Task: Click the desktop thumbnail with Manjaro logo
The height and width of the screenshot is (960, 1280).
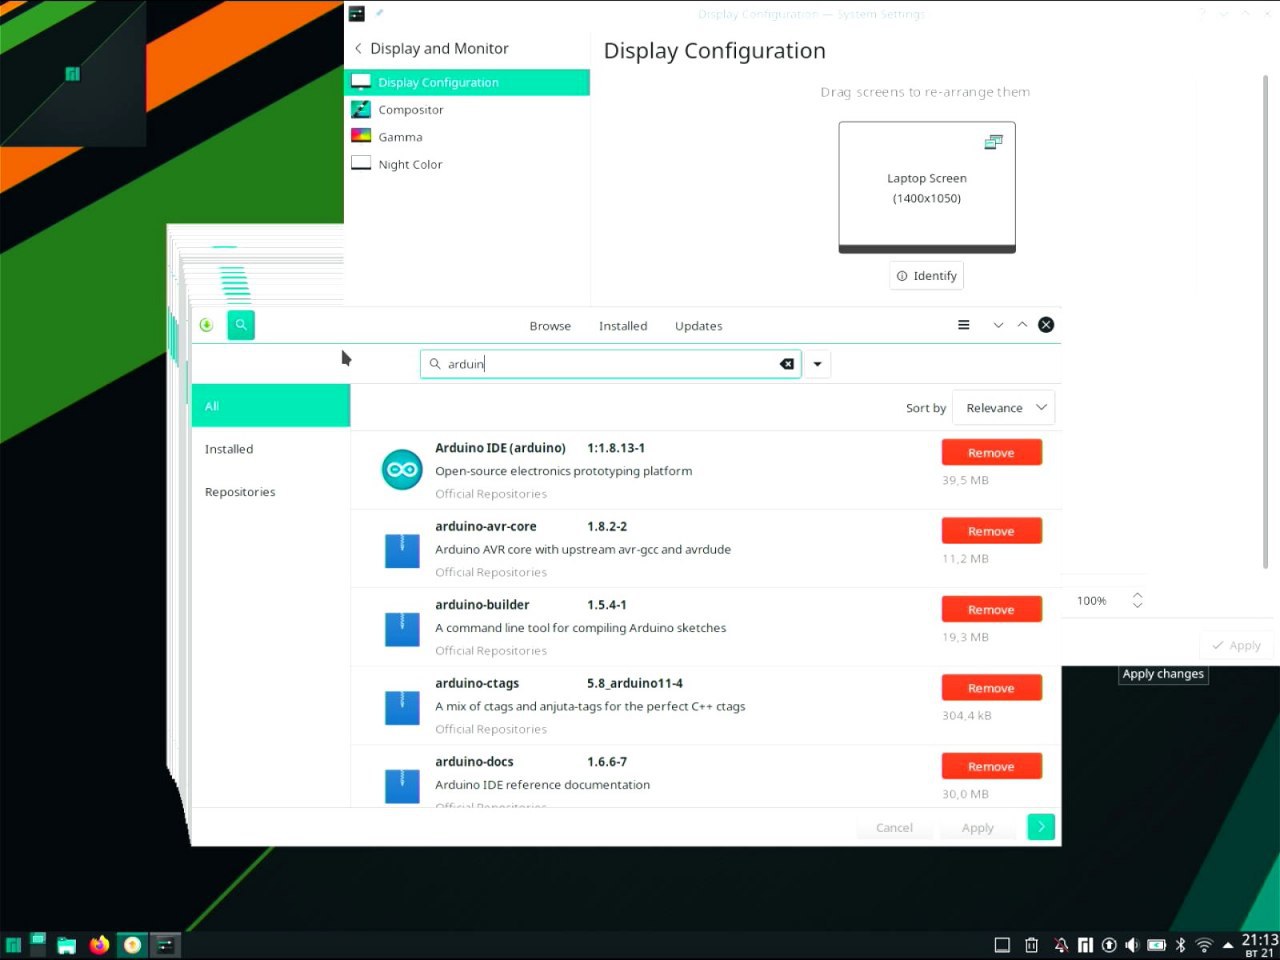Action: pos(73,73)
